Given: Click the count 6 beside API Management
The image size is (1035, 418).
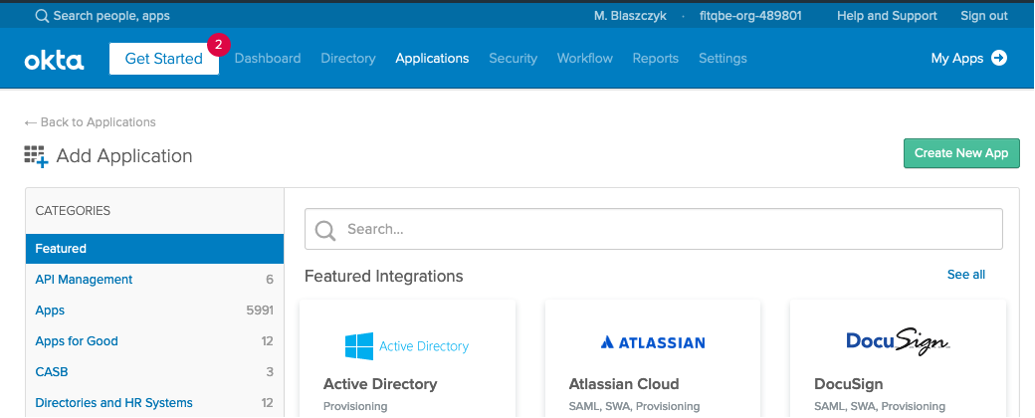Looking at the screenshot, I should 269,280.
